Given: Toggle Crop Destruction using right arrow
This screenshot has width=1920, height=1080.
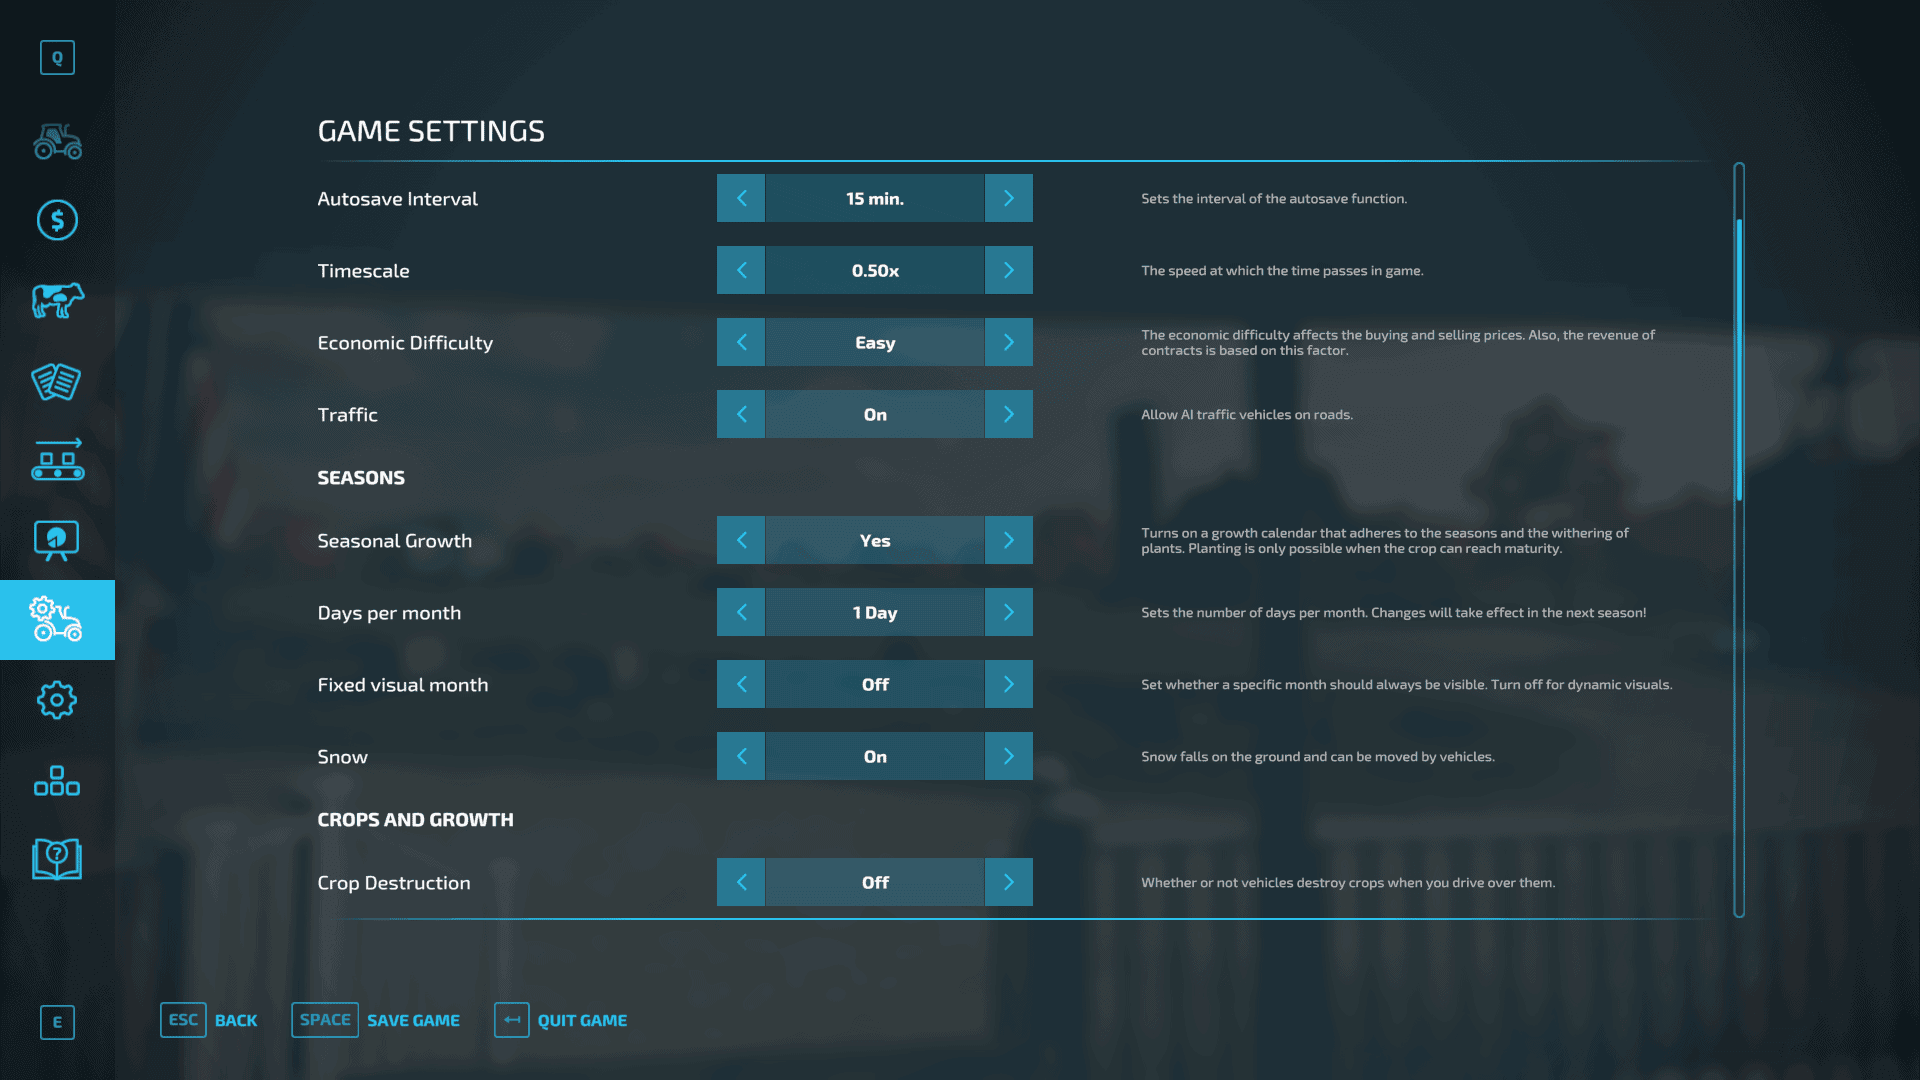Looking at the screenshot, I should pyautogui.click(x=1009, y=882).
